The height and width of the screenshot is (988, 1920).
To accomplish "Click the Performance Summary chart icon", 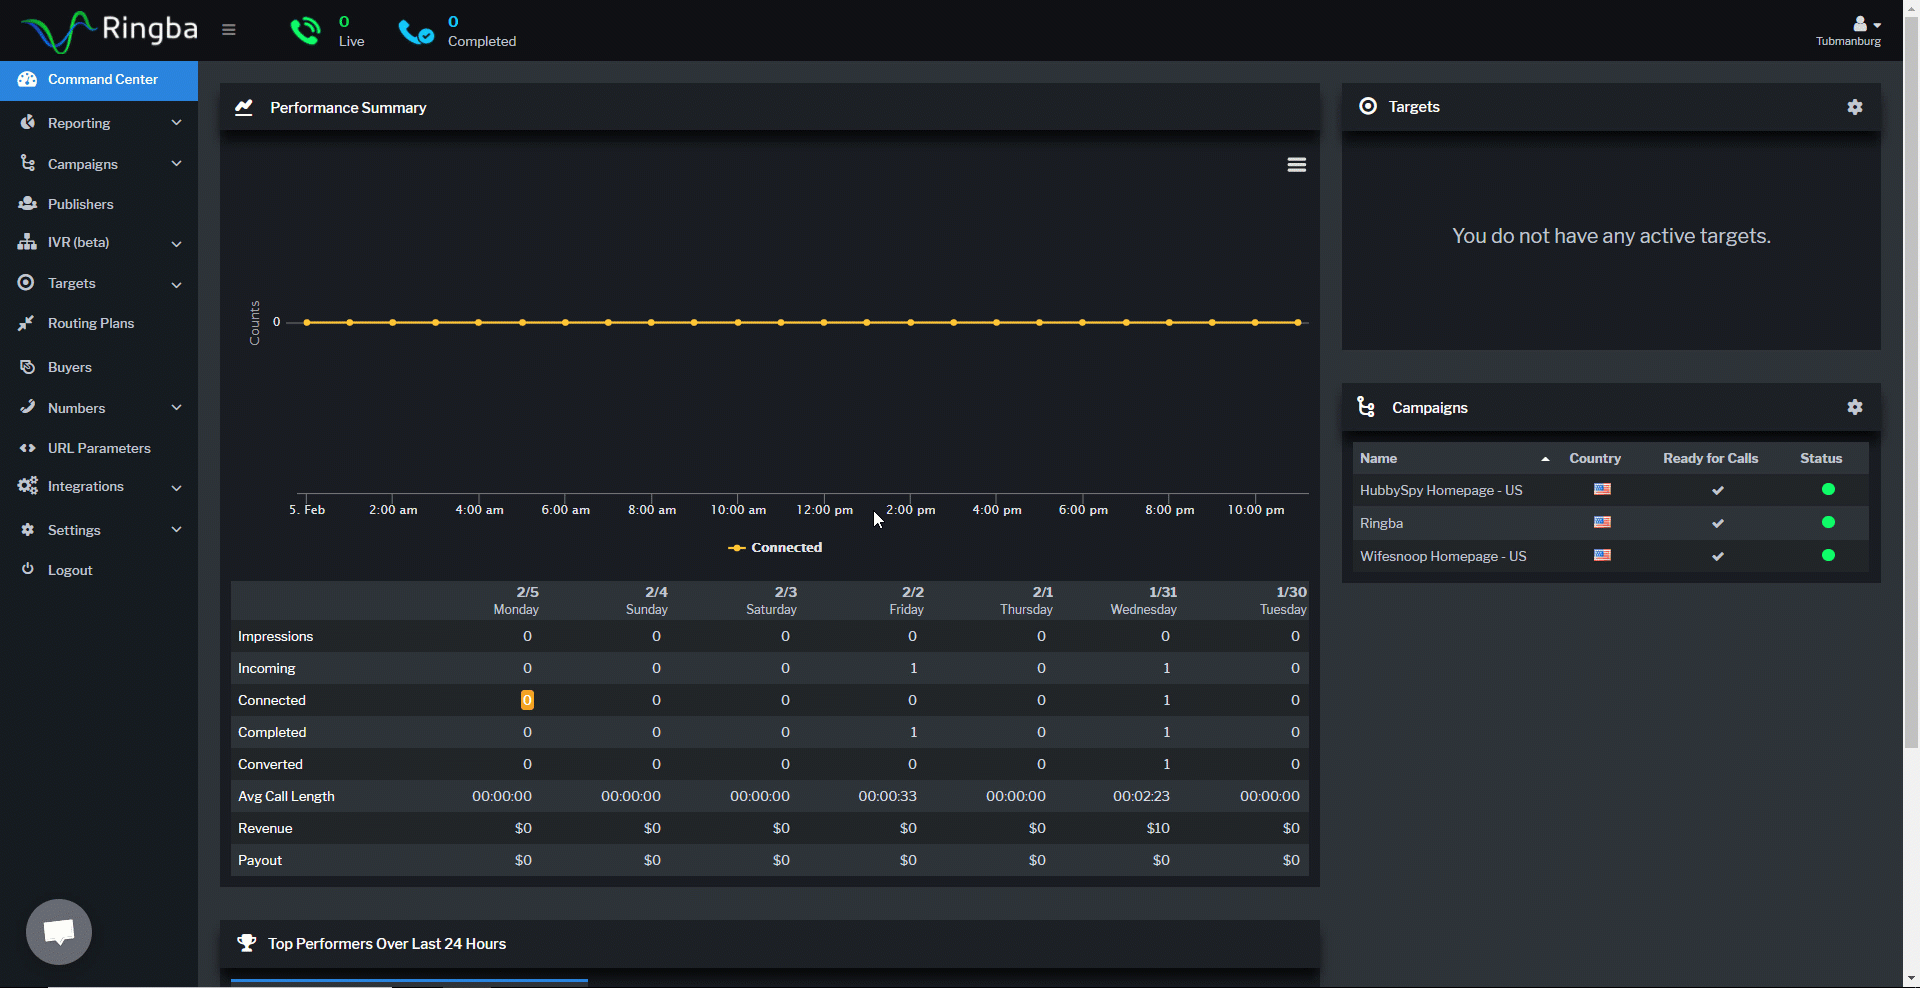I will 244,107.
